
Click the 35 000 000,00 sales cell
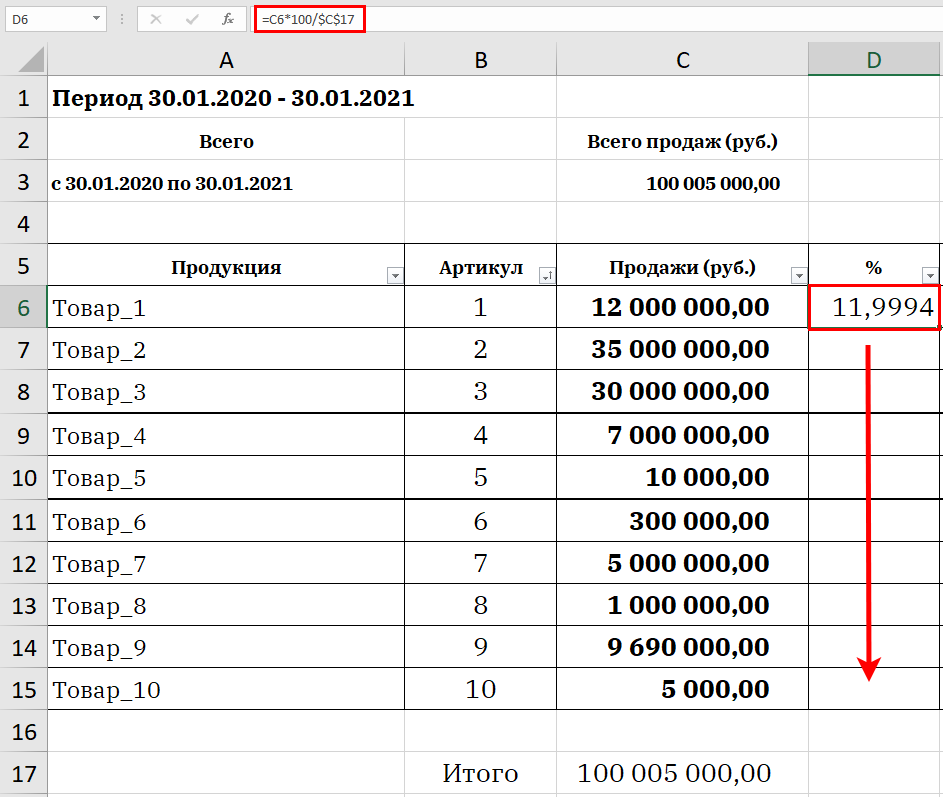pos(682,350)
